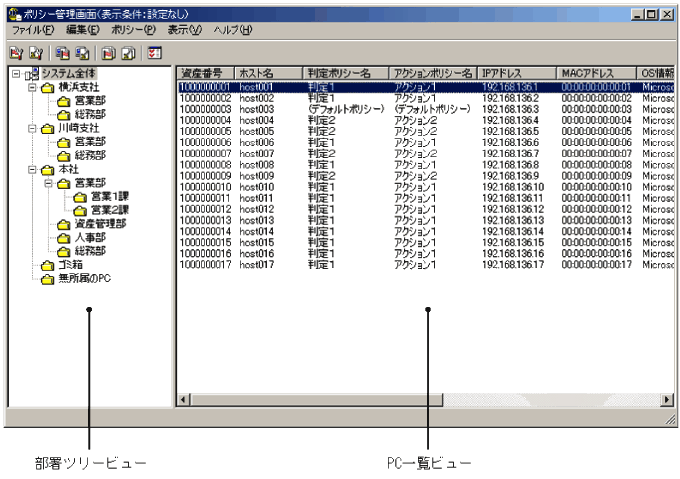
Task: Click folder icon of 営業2課
Action: 80,211
